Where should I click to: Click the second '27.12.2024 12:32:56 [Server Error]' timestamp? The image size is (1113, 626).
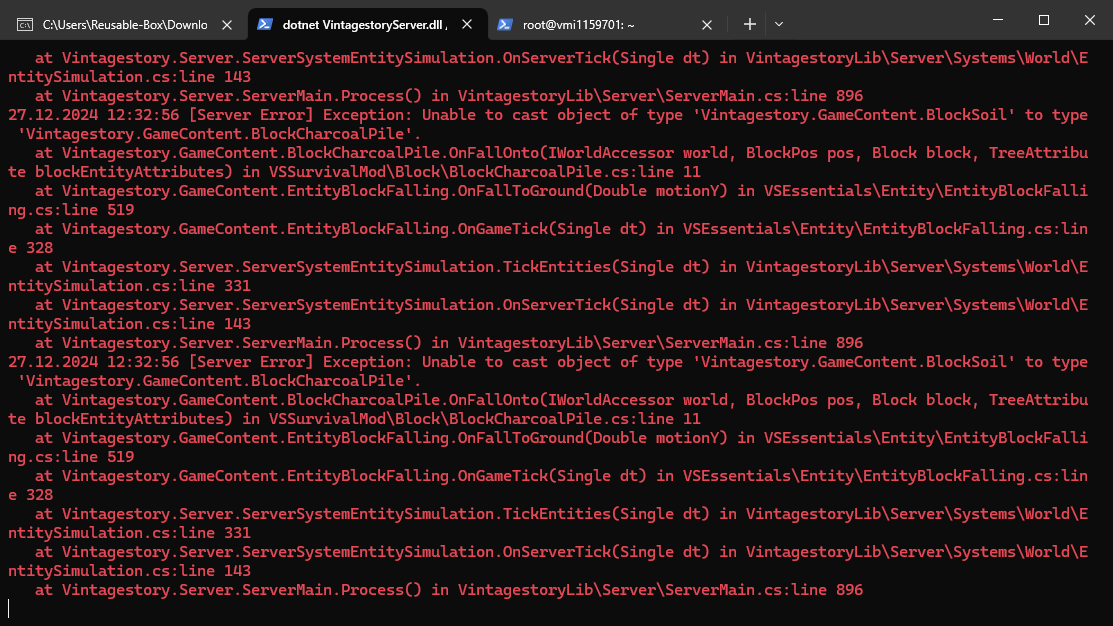pyautogui.click(x=94, y=362)
